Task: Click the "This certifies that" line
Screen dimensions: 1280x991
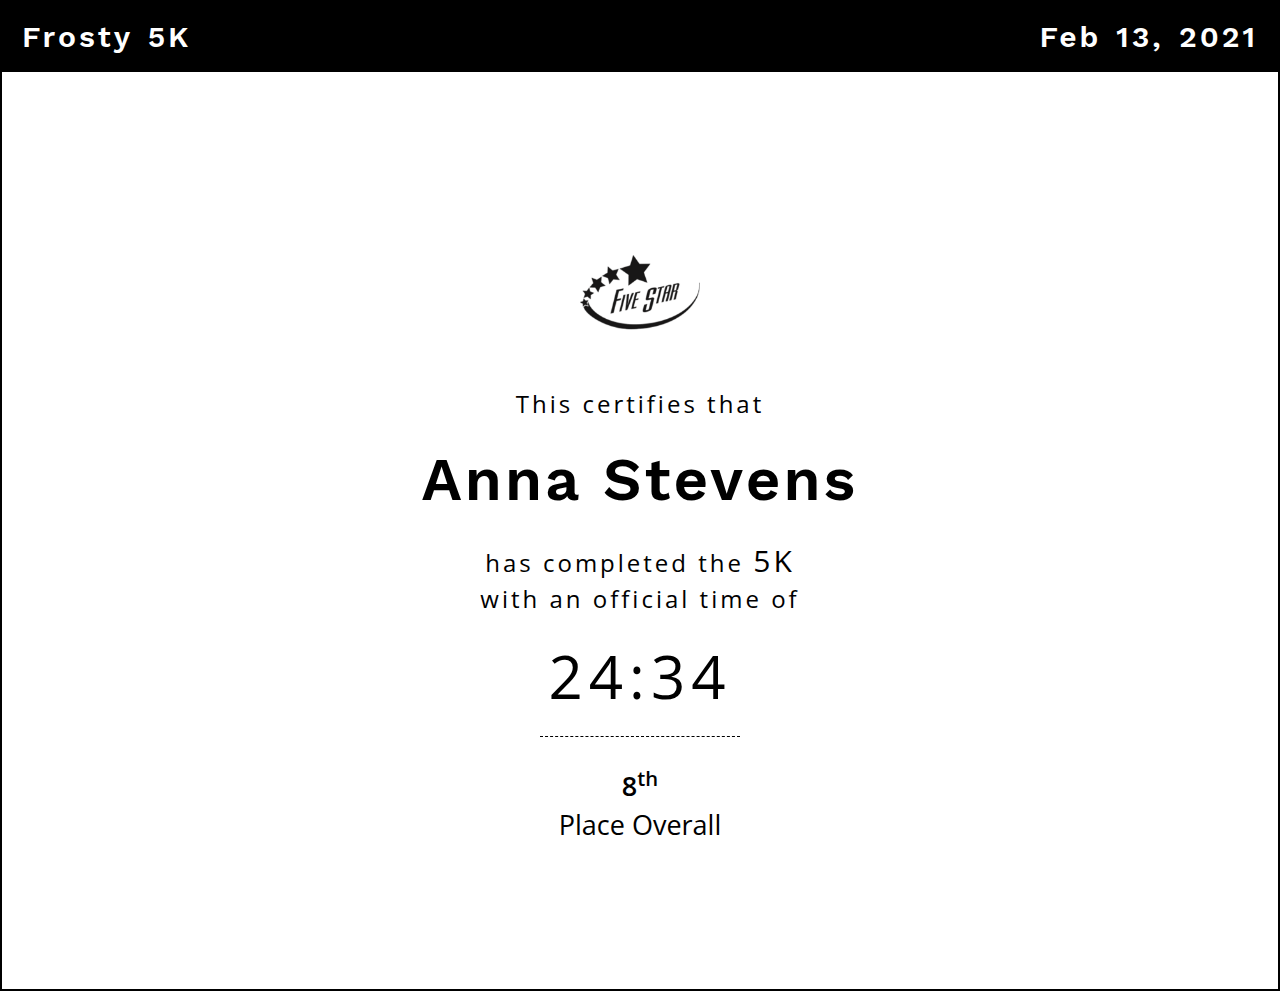Action: click(x=639, y=405)
